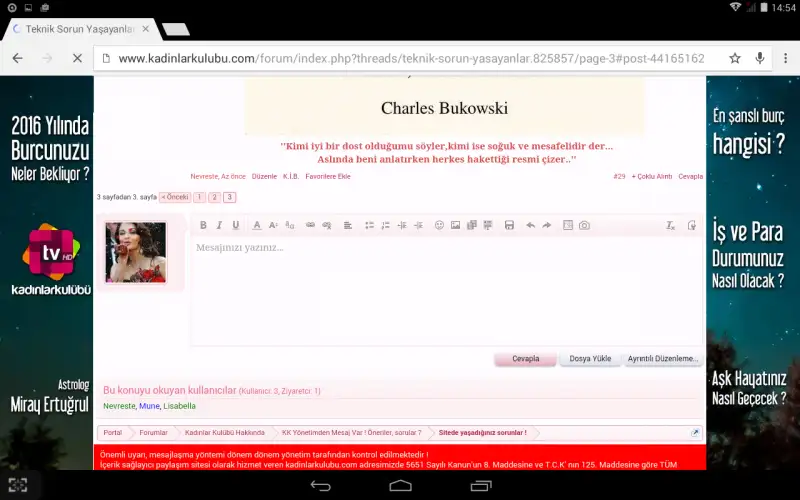The width and height of the screenshot is (800, 500).
Task: Toggle underline formatting in the editor
Action: tap(236, 226)
